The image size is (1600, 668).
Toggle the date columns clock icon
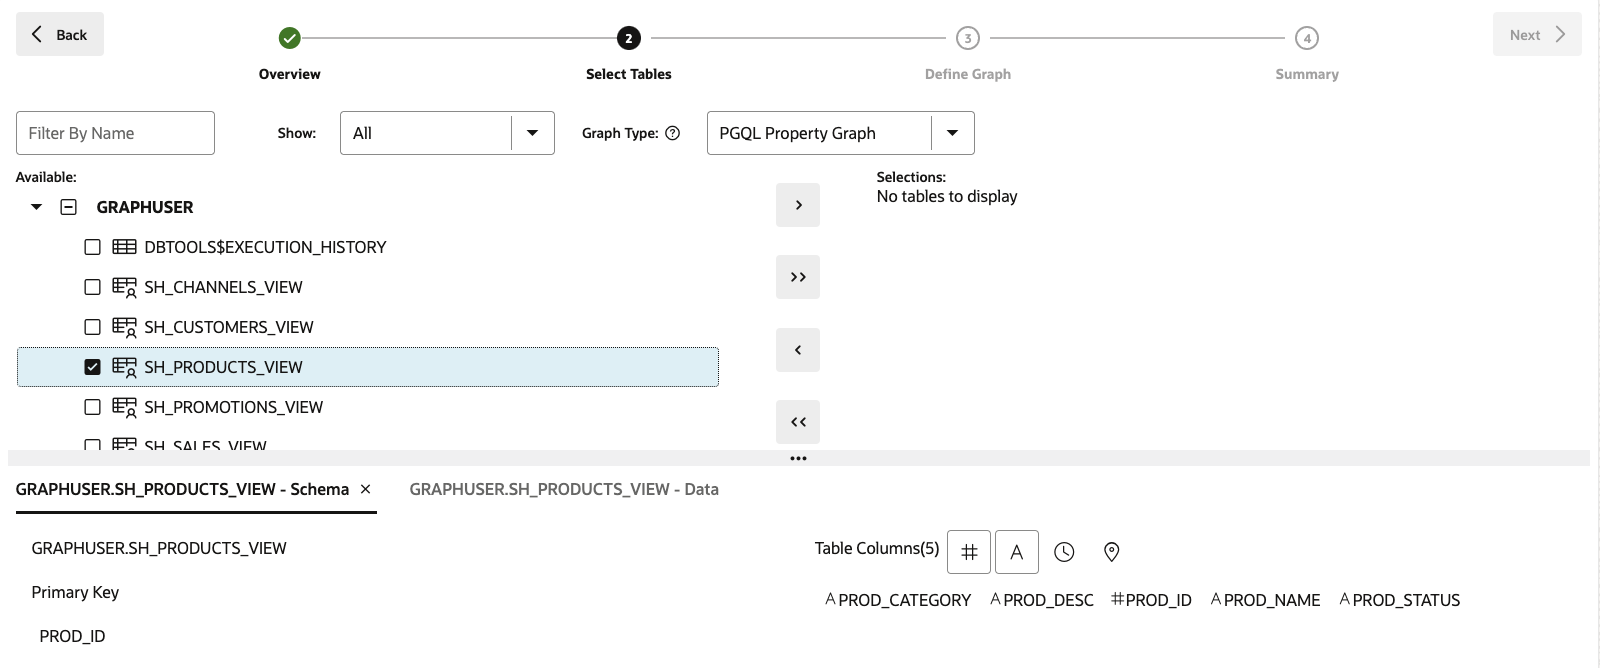(1064, 552)
